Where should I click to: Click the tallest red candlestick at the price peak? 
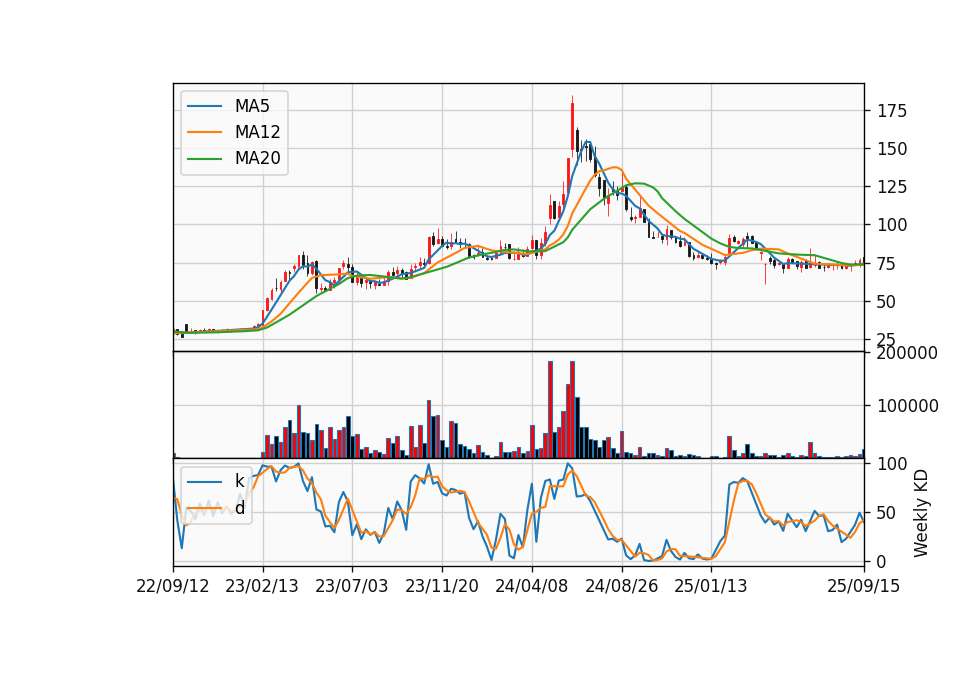(572, 126)
